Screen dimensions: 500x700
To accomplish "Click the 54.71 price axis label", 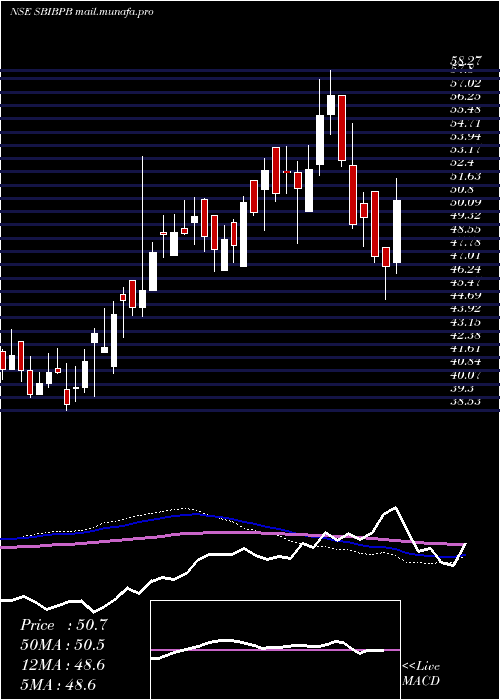I will [x=464, y=123].
